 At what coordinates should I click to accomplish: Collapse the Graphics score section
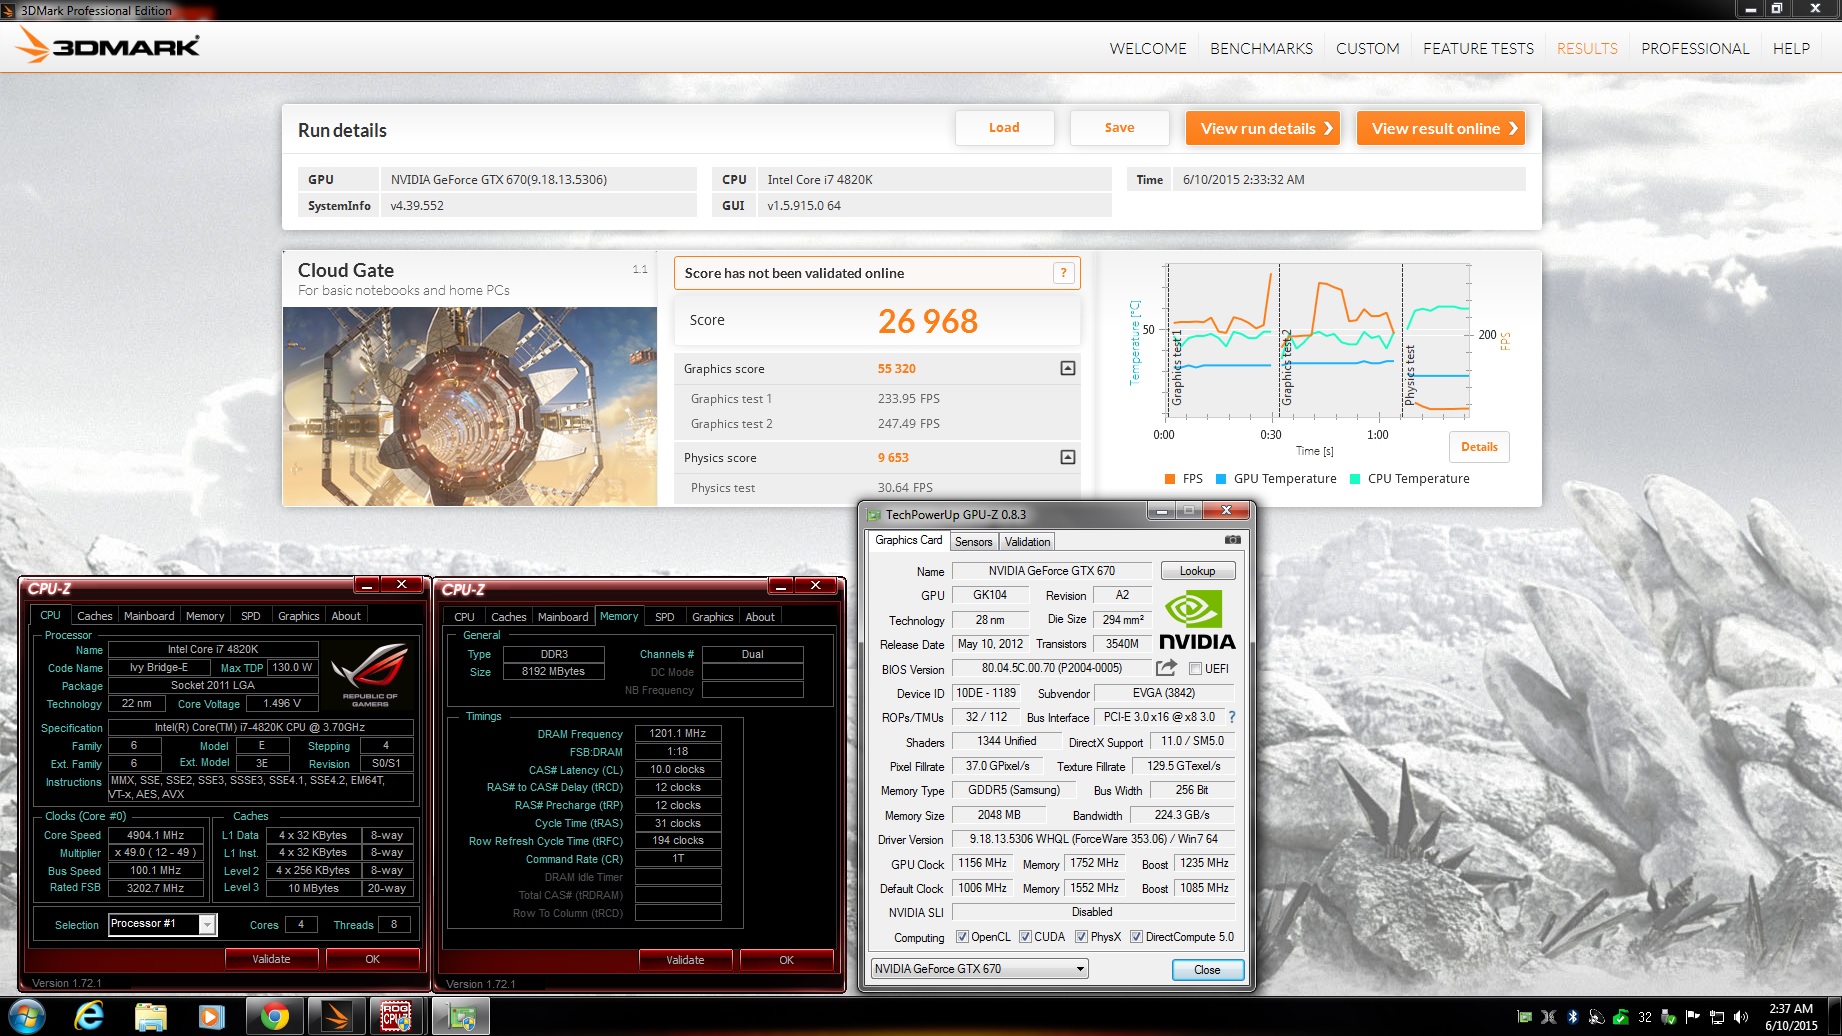(x=1068, y=369)
